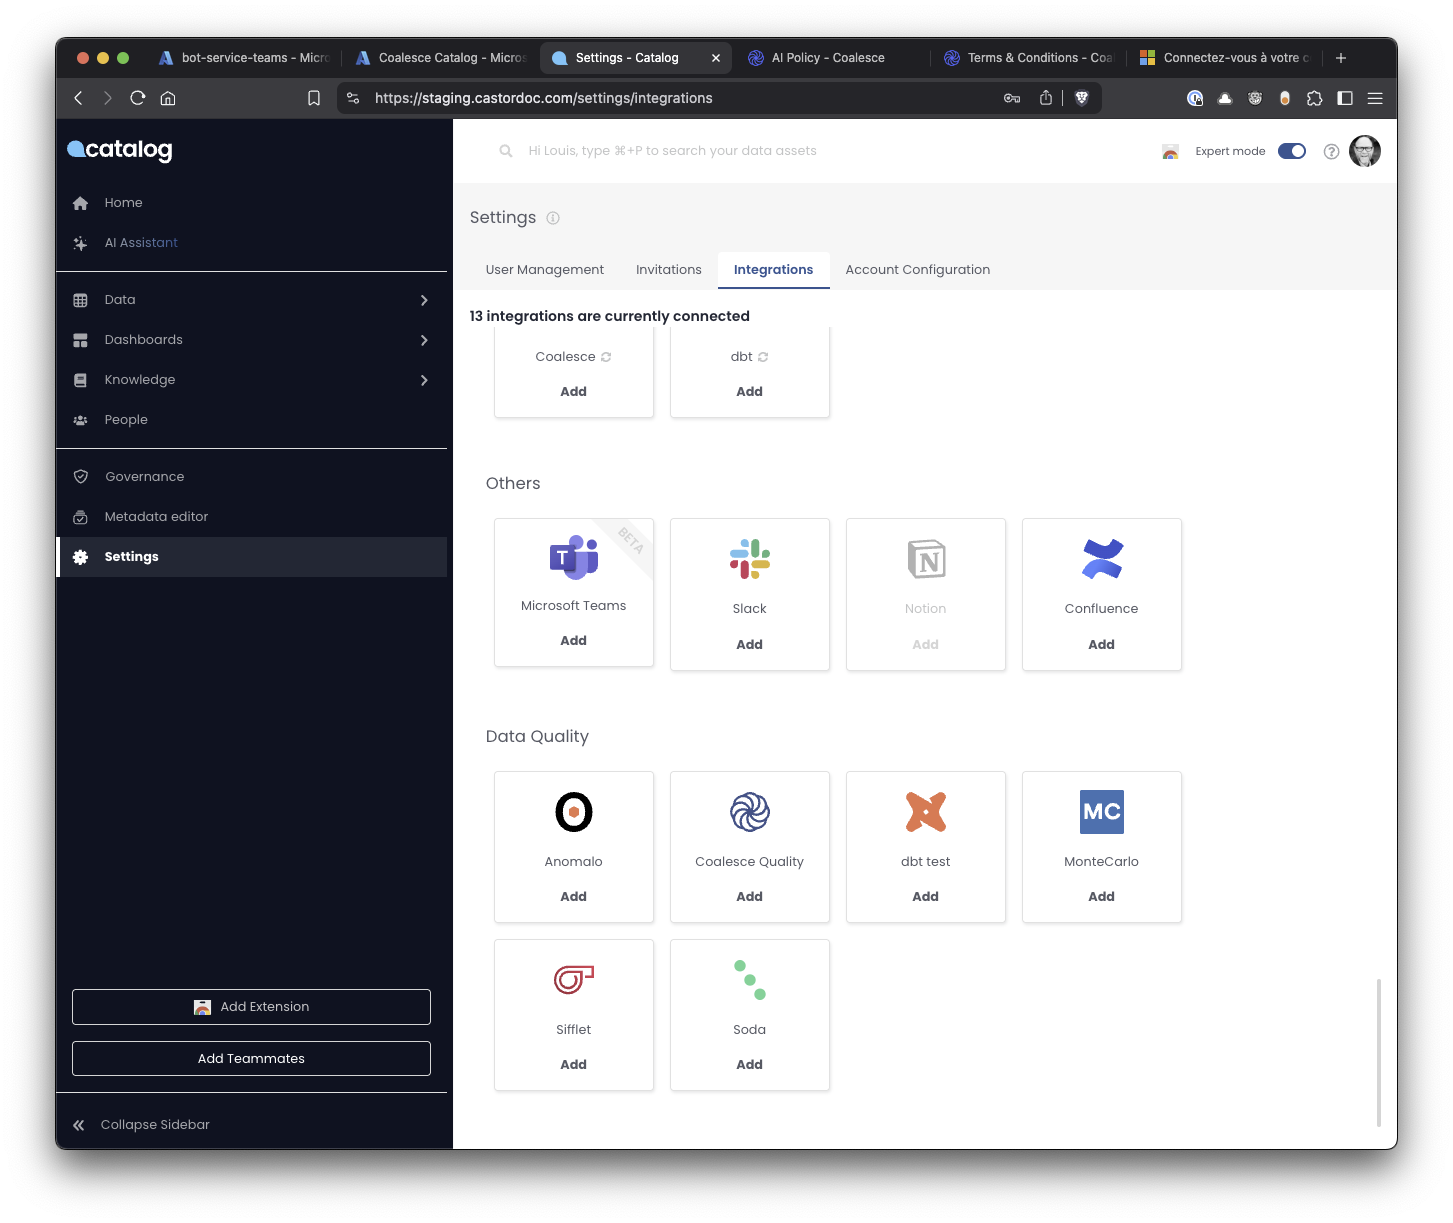Viewport: 1453px width, 1223px height.
Task: Click the Slack logo icon
Action: [x=749, y=559]
